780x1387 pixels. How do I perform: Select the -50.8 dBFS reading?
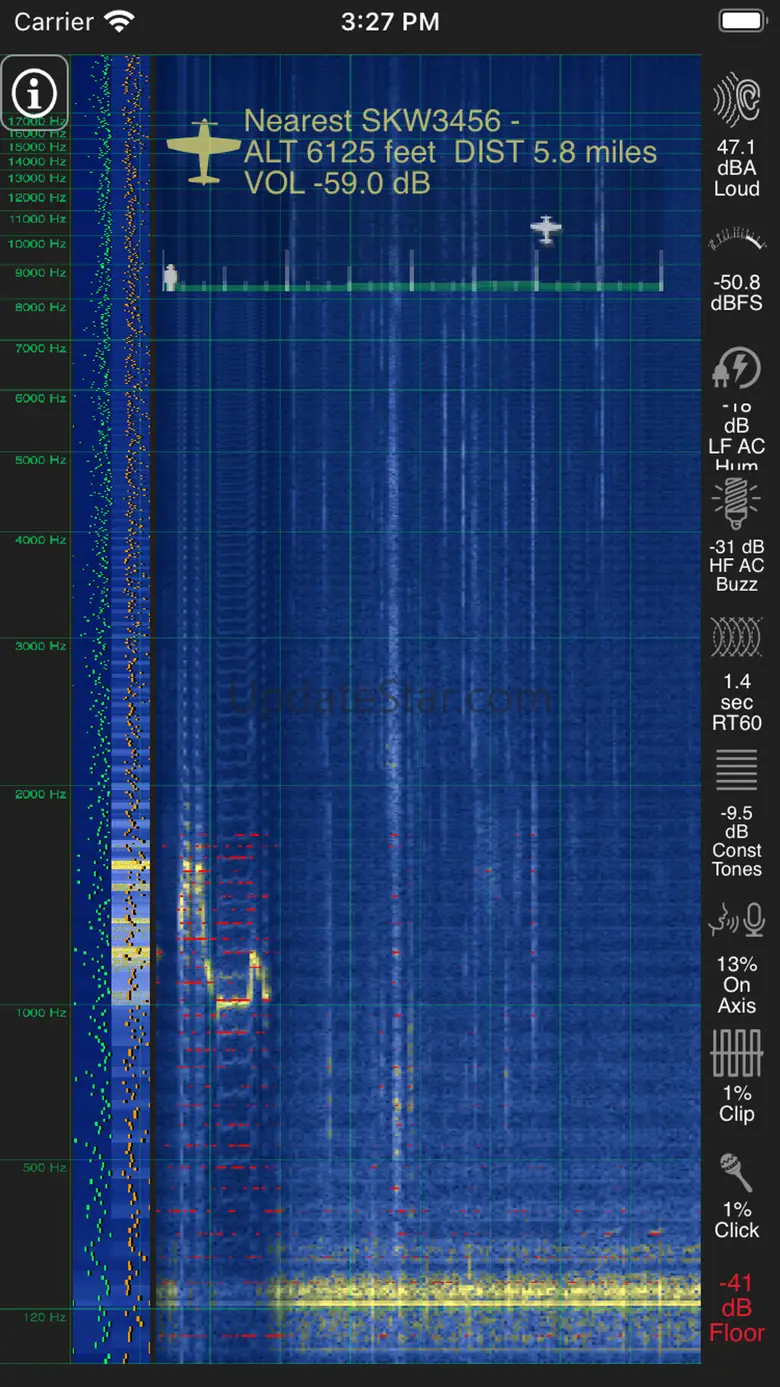[736, 293]
